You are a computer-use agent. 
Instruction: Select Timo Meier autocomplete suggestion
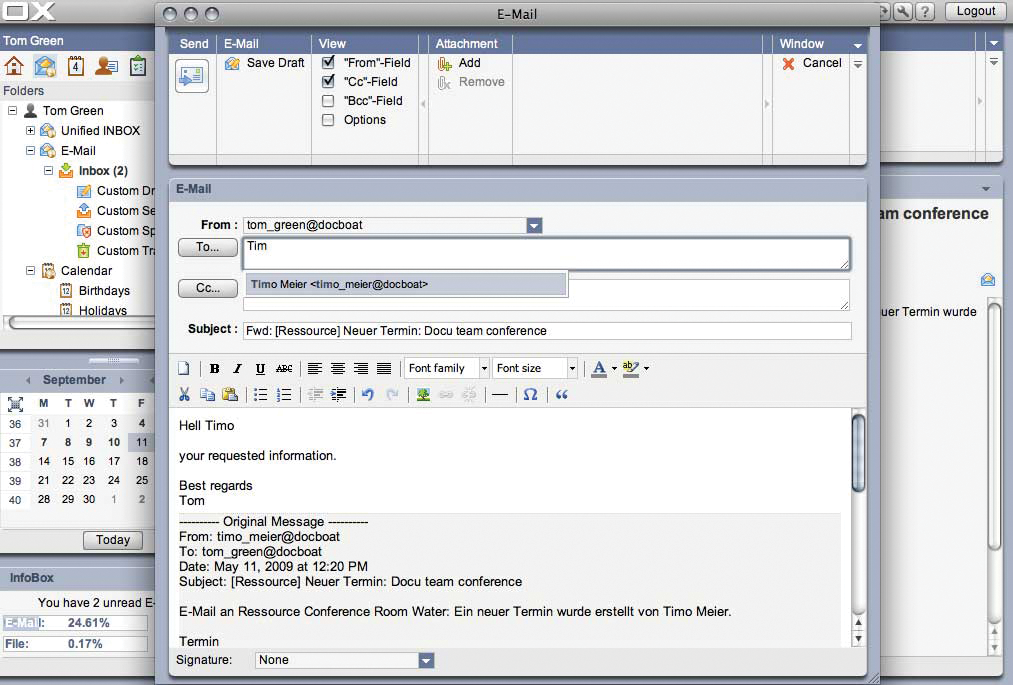pos(405,285)
